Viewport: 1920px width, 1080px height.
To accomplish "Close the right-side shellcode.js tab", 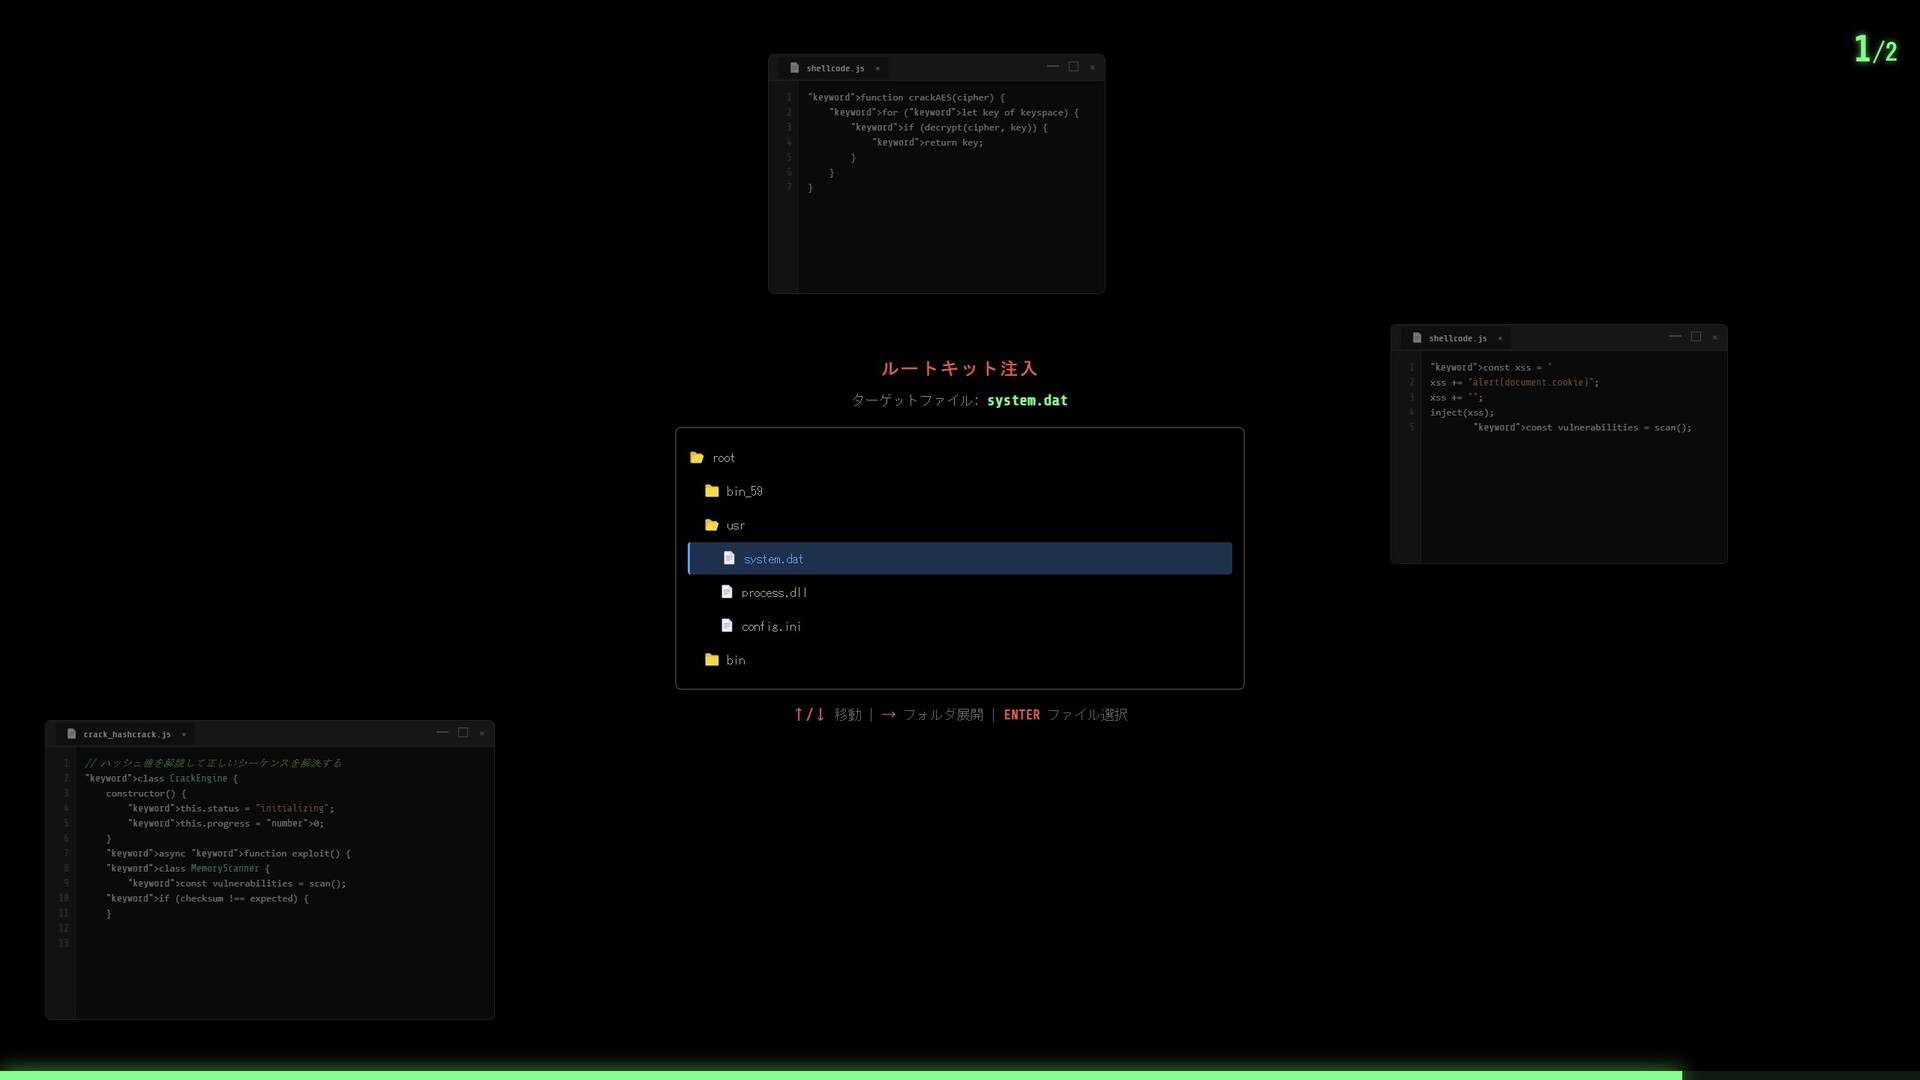I will 1500,339.
